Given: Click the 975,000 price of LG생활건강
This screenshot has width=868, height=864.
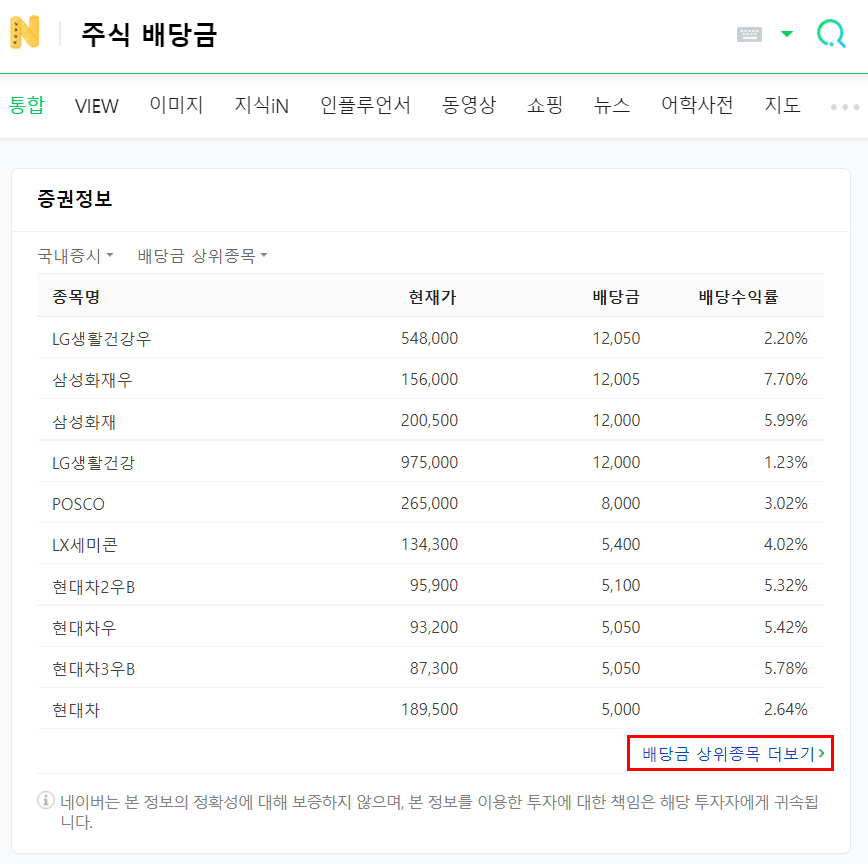Looking at the screenshot, I should (x=430, y=462).
